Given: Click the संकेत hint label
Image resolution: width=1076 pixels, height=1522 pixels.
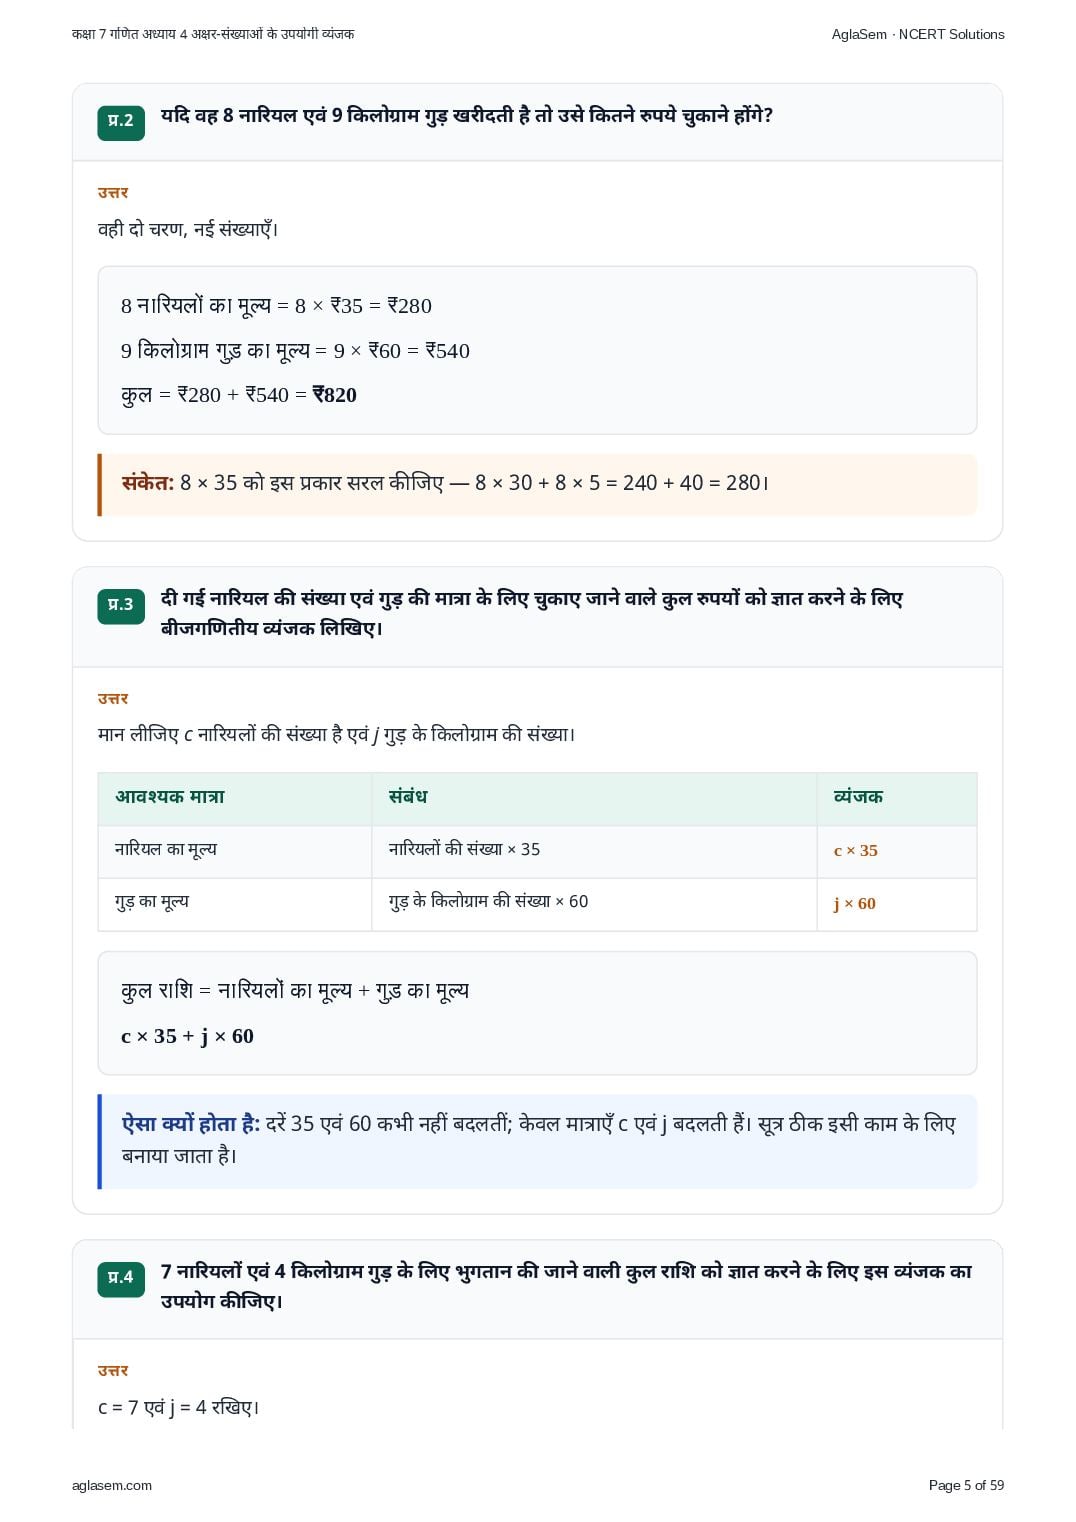Looking at the screenshot, I should (x=148, y=483).
